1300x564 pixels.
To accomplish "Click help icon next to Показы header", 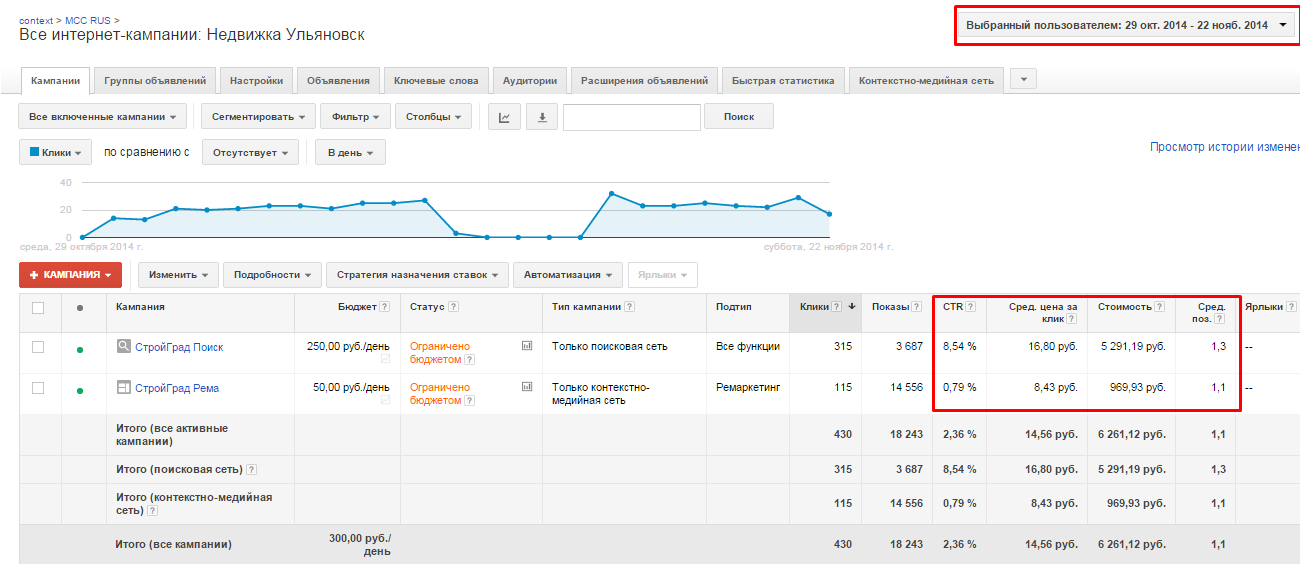I will tap(915, 307).
